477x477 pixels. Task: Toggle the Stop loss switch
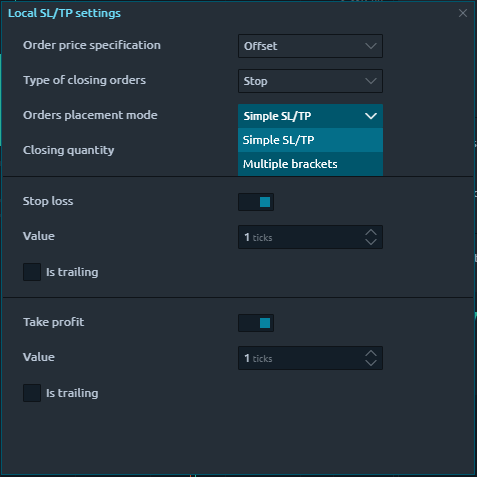click(256, 202)
